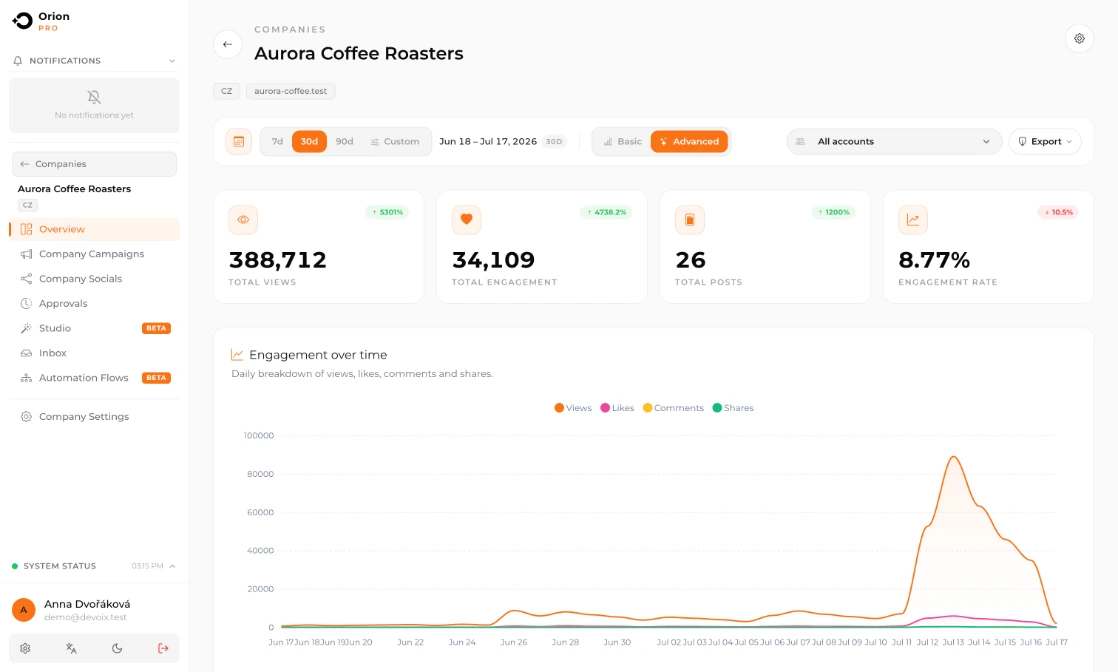Image resolution: width=1118 pixels, height=672 pixels.
Task: Open Automation Flows page
Action: (x=94, y=378)
